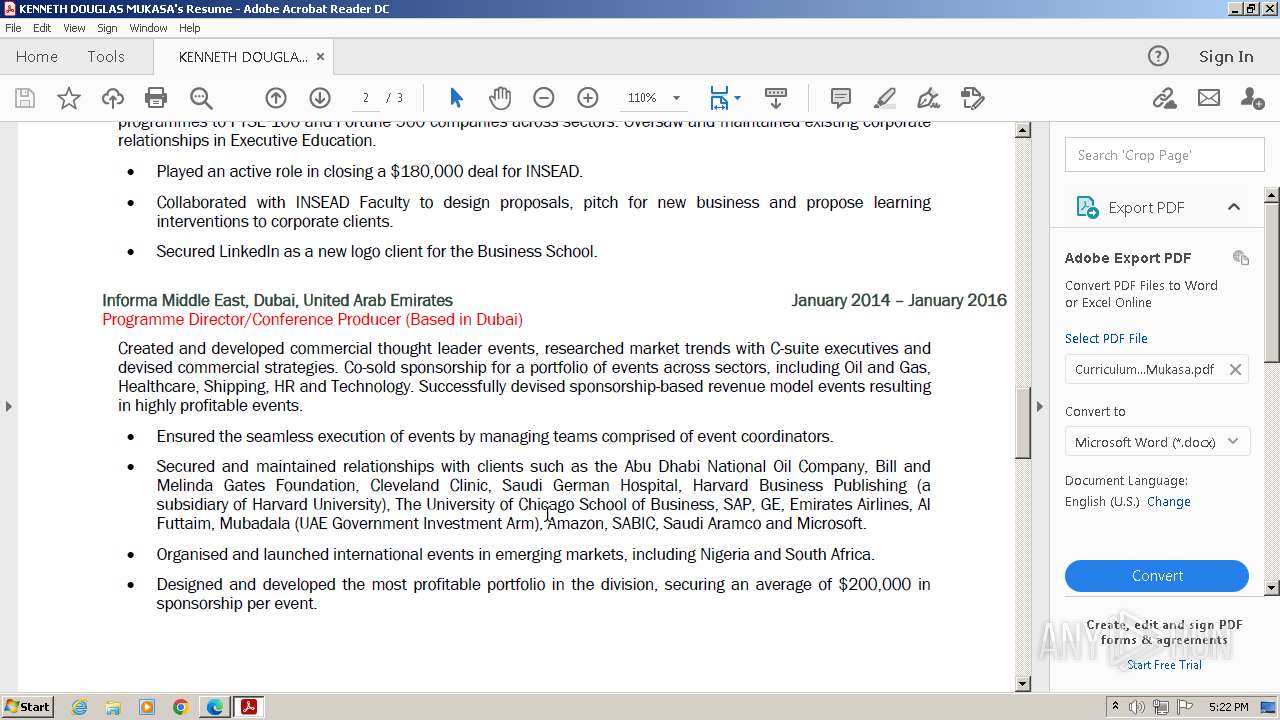This screenshot has height=720, width=1280.
Task: Click the blue Convert button
Action: pyautogui.click(x=1157, y=576)
